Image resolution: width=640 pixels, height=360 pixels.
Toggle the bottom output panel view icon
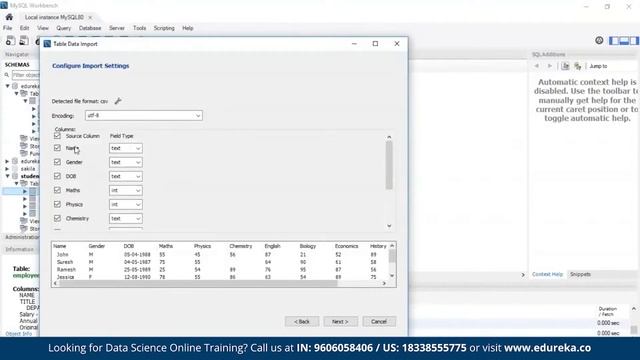pyautogui.click(x=624, y=40)
